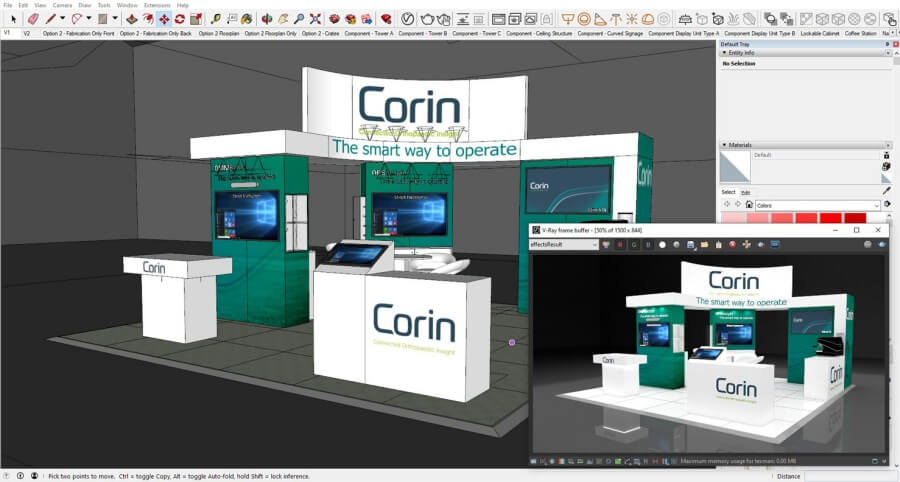Pick the material eyedropper sample tool

click(886, 191)
